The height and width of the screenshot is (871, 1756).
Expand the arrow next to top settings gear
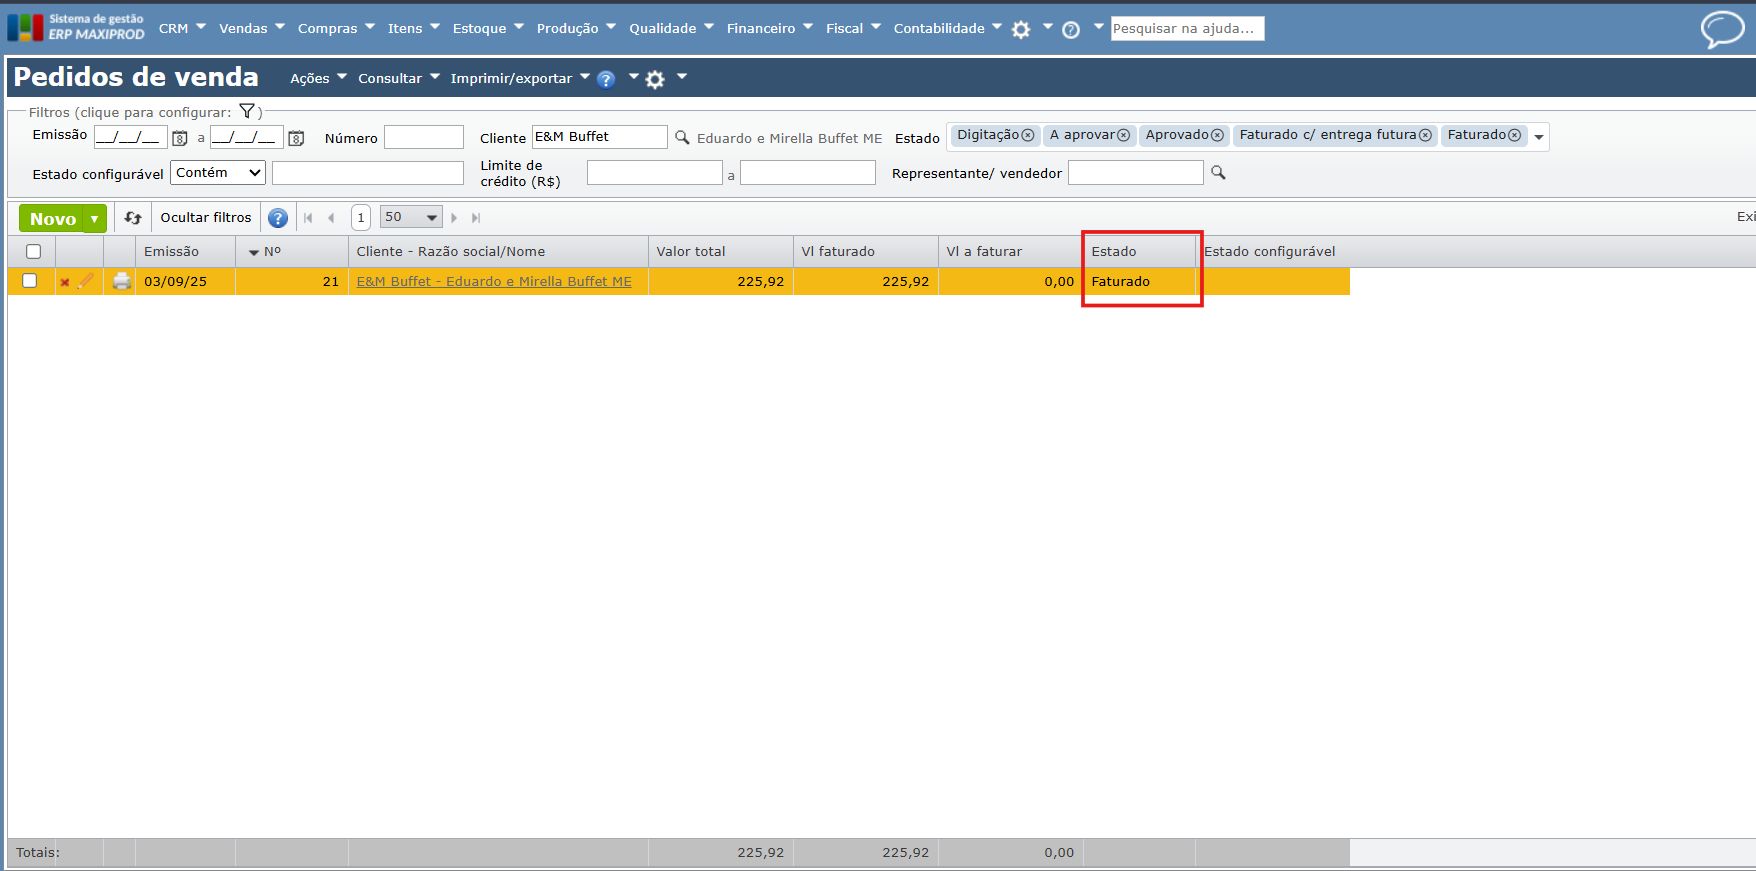click(x=1047, y=27)
